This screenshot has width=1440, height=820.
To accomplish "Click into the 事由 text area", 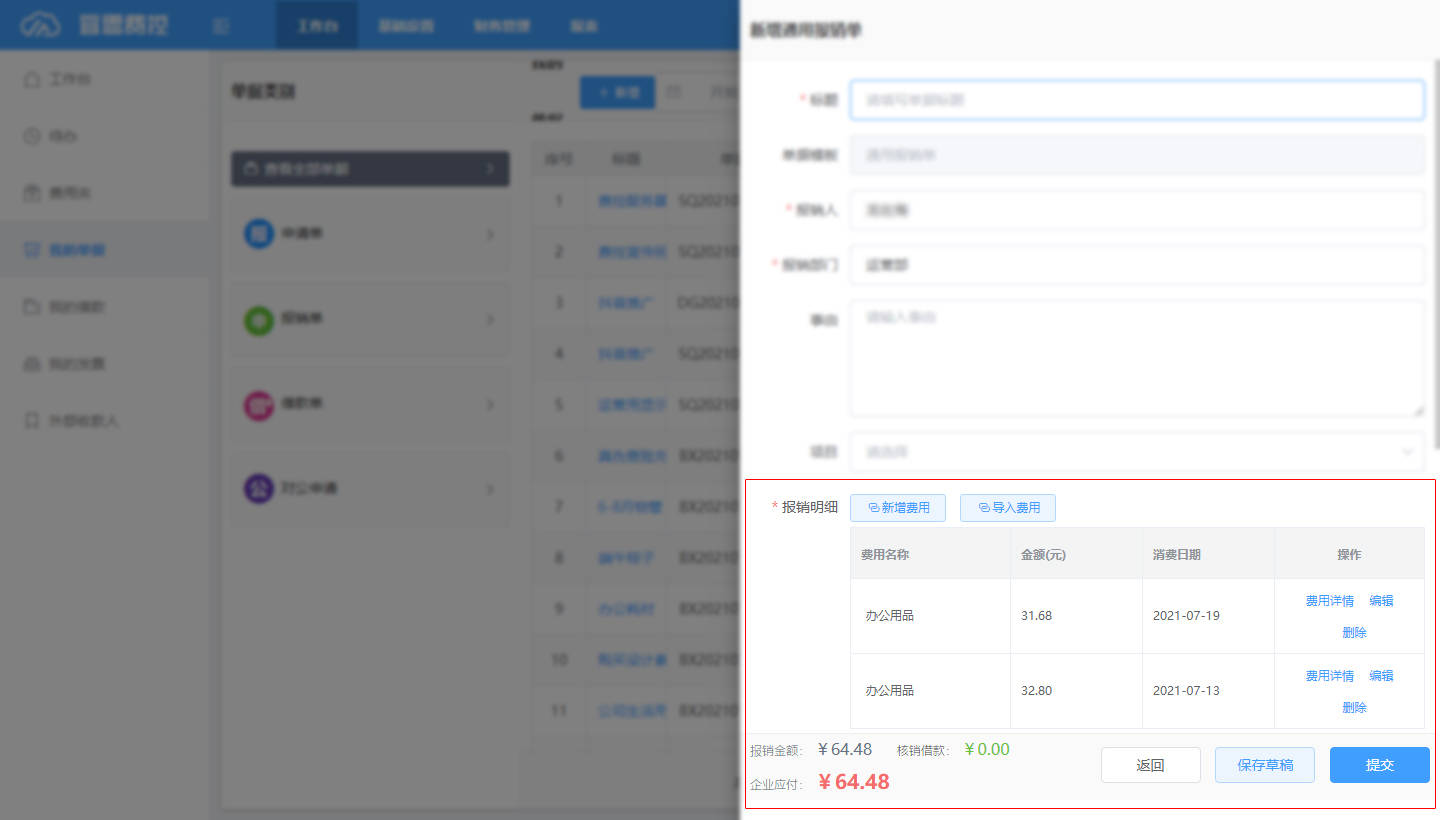I will pos(1137,358).
